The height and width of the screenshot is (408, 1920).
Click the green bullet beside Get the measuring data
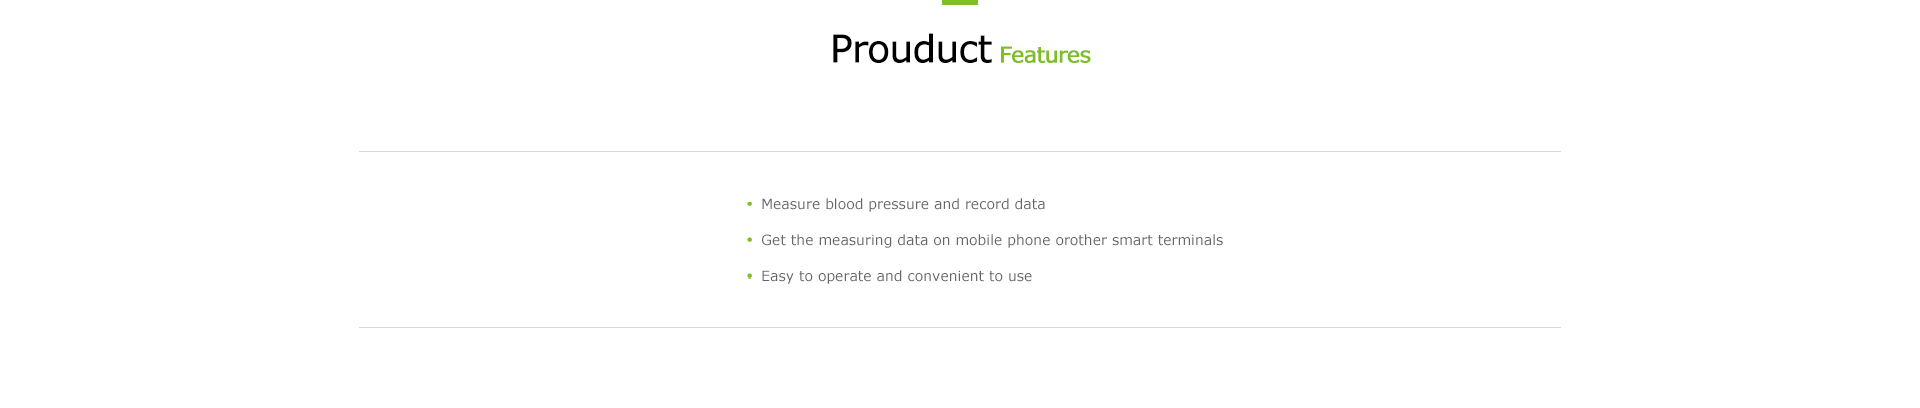pos(749,240)
